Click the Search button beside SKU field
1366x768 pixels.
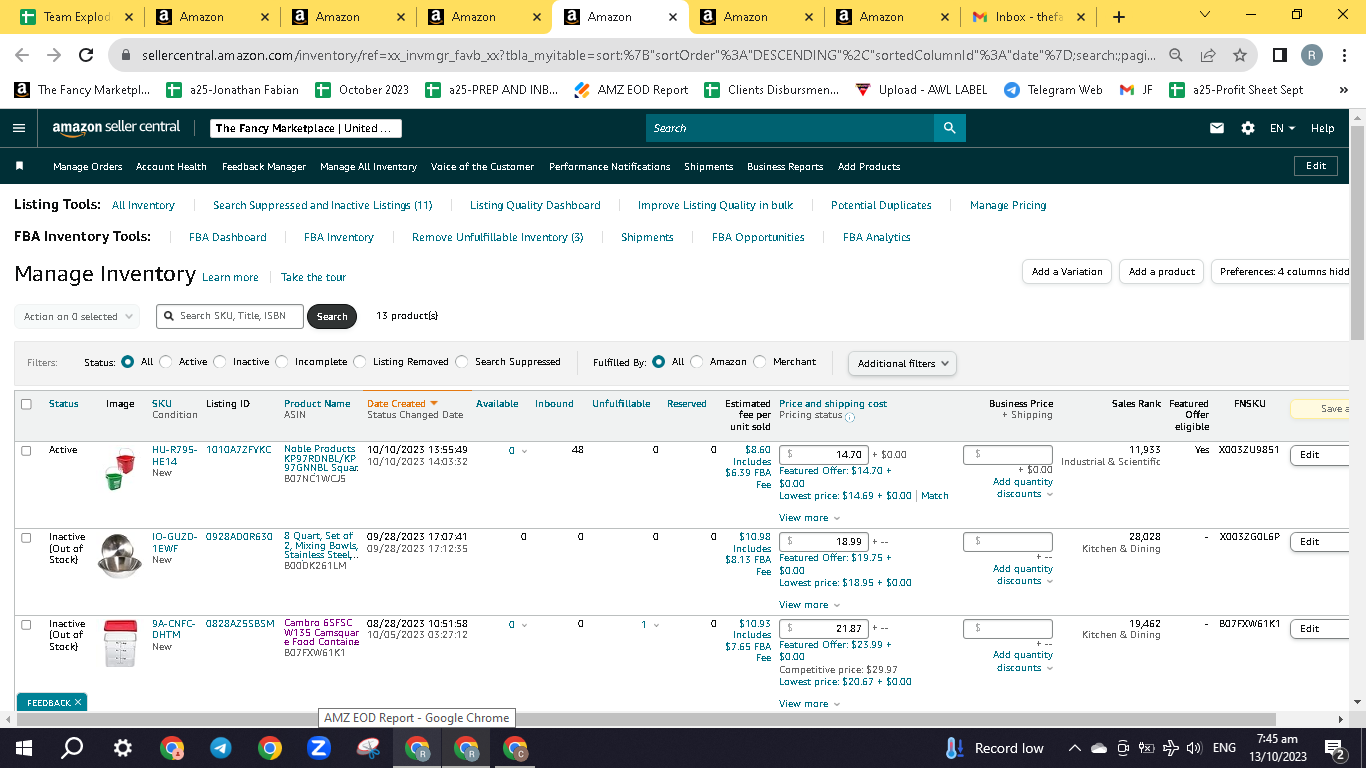(332, 317)
